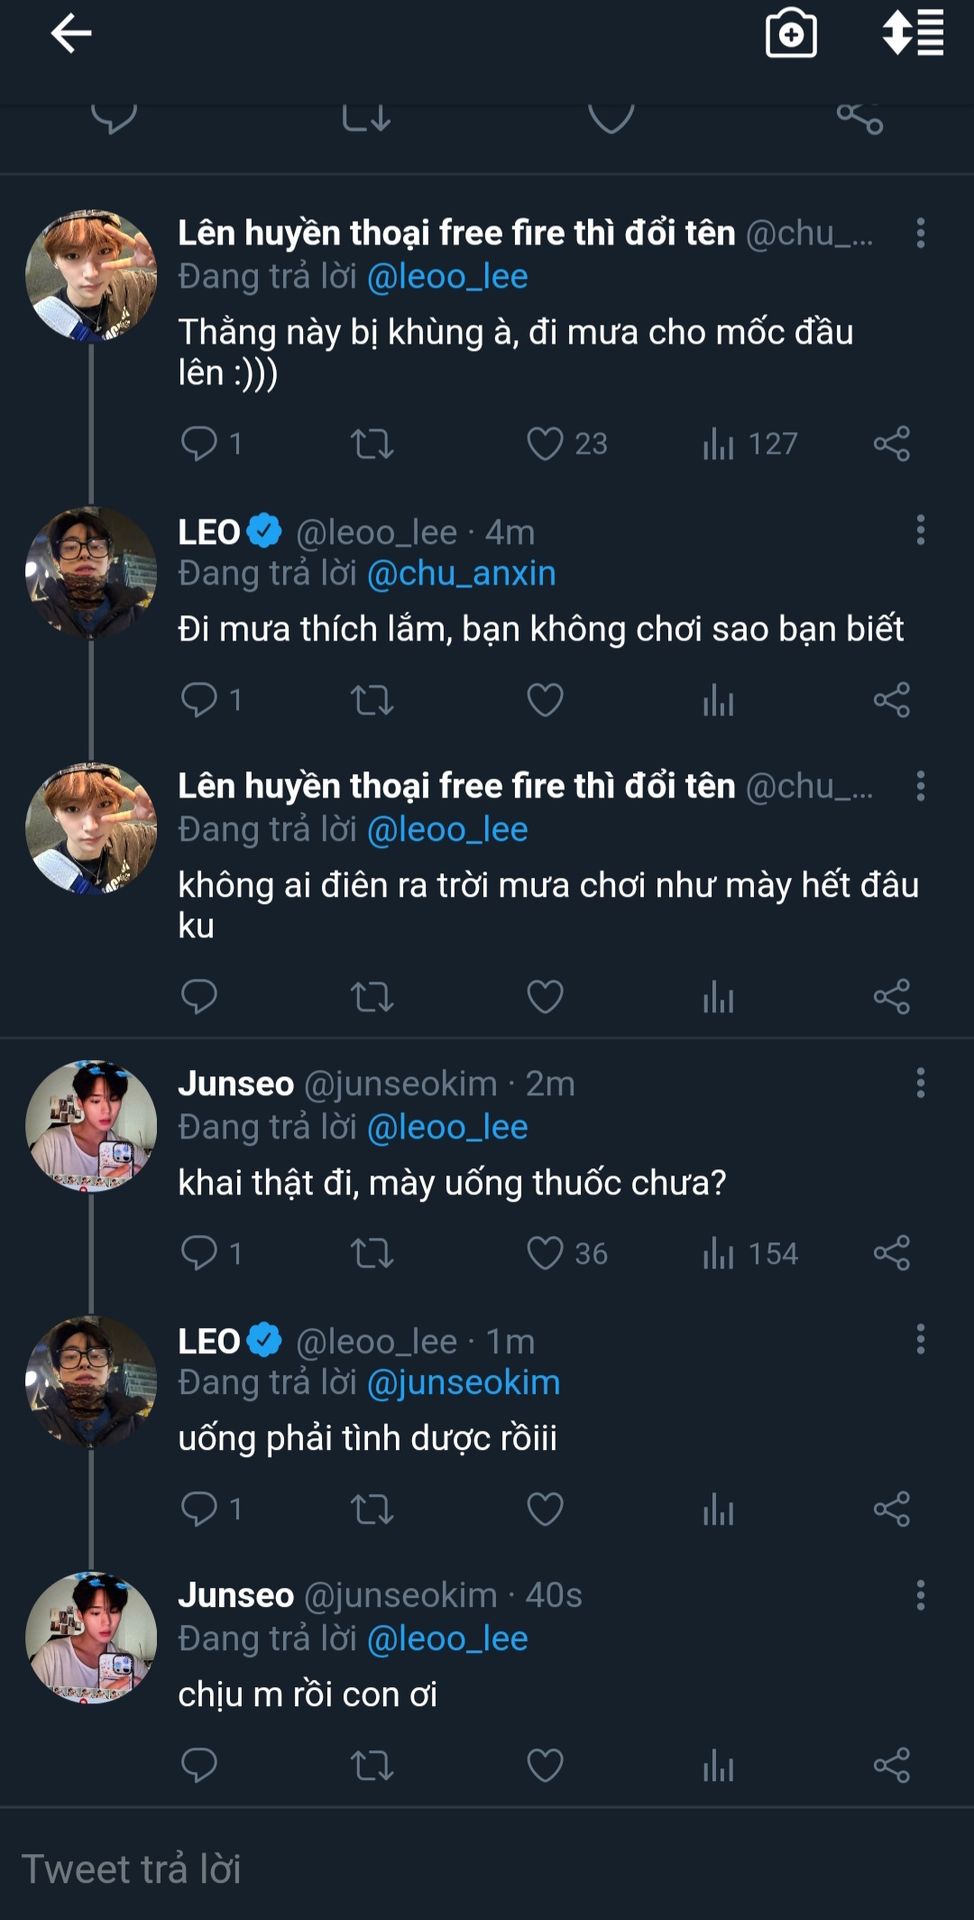Share LEO's "uống phải tình dược" reply
This screenshot has width=974, height=1920.
891,1509
